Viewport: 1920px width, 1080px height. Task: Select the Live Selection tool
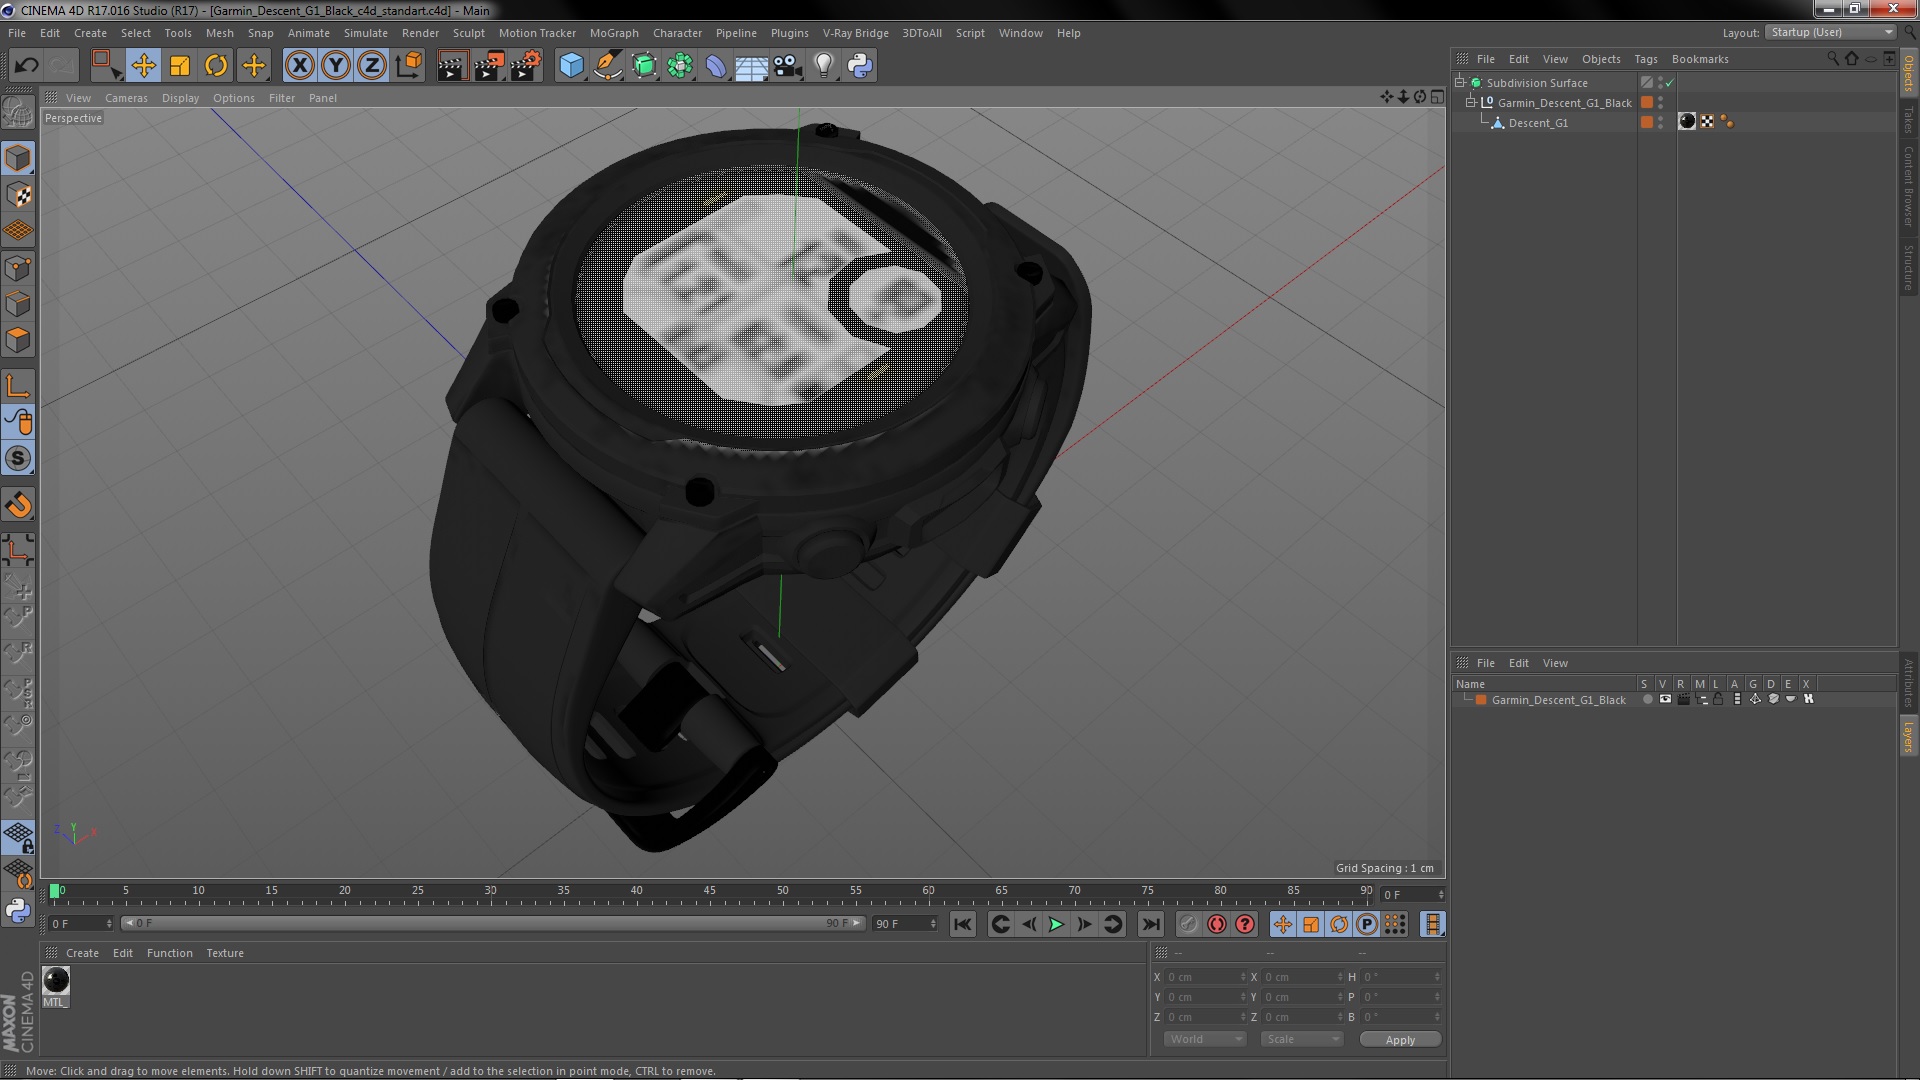(x=106, y=66)
